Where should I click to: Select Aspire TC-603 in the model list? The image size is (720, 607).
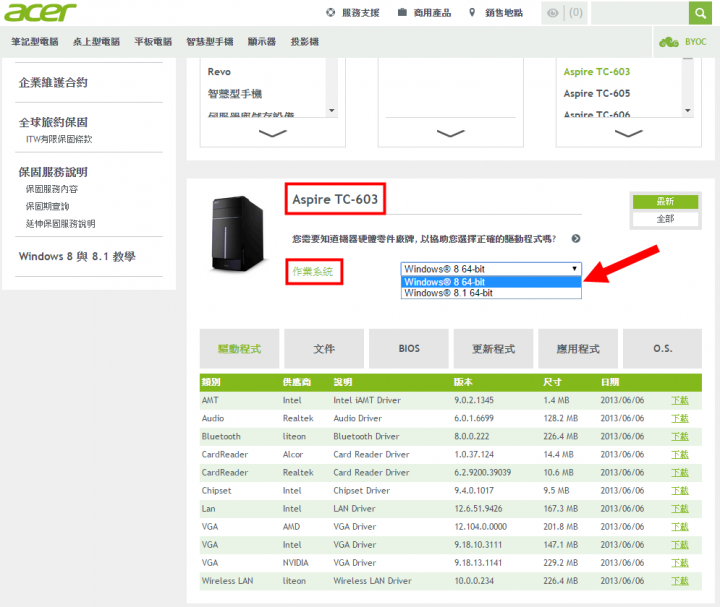(596, 72)
